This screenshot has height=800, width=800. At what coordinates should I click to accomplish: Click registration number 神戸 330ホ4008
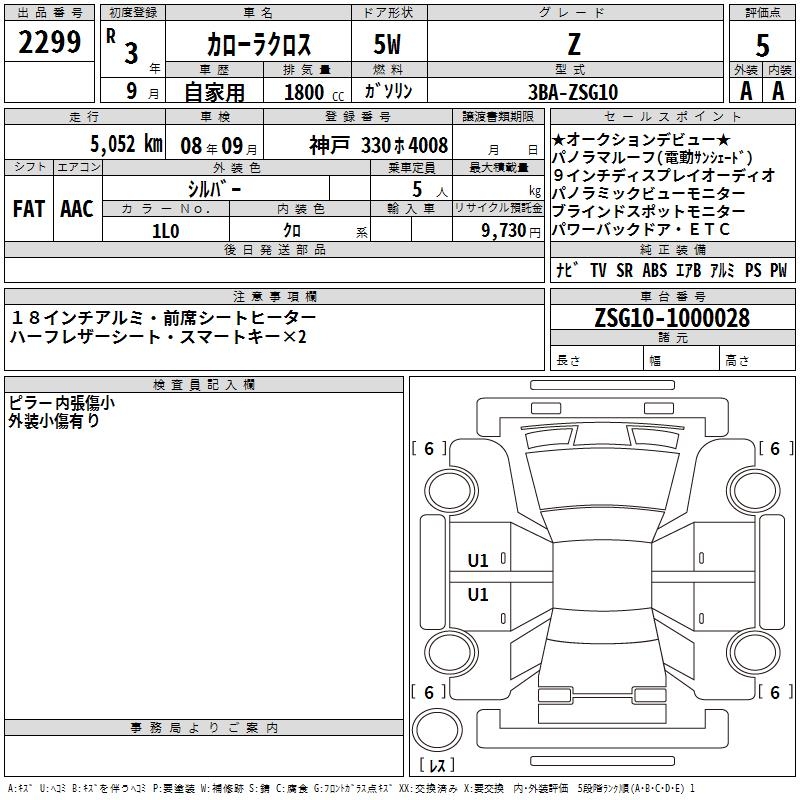click(x=379, y=145)
